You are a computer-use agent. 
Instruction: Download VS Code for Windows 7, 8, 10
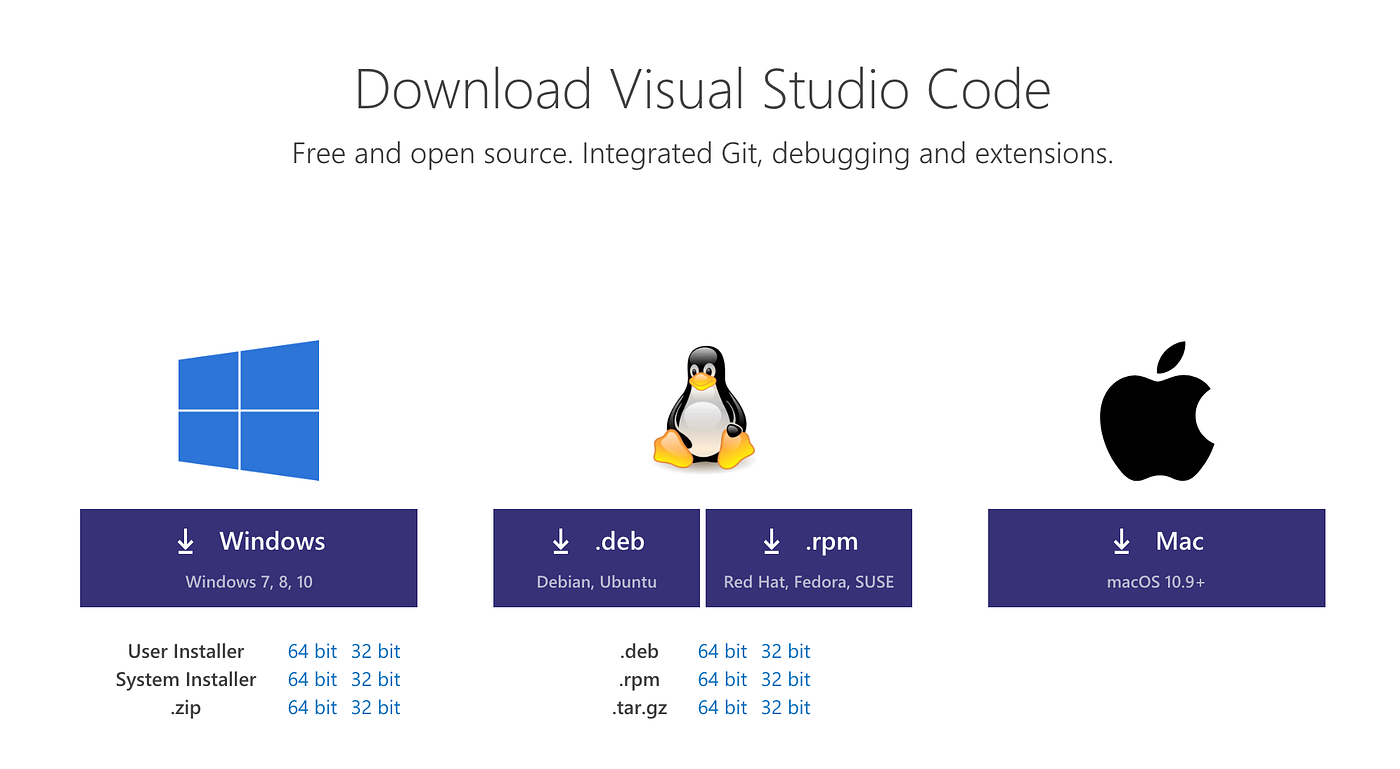tap(248, 557)
